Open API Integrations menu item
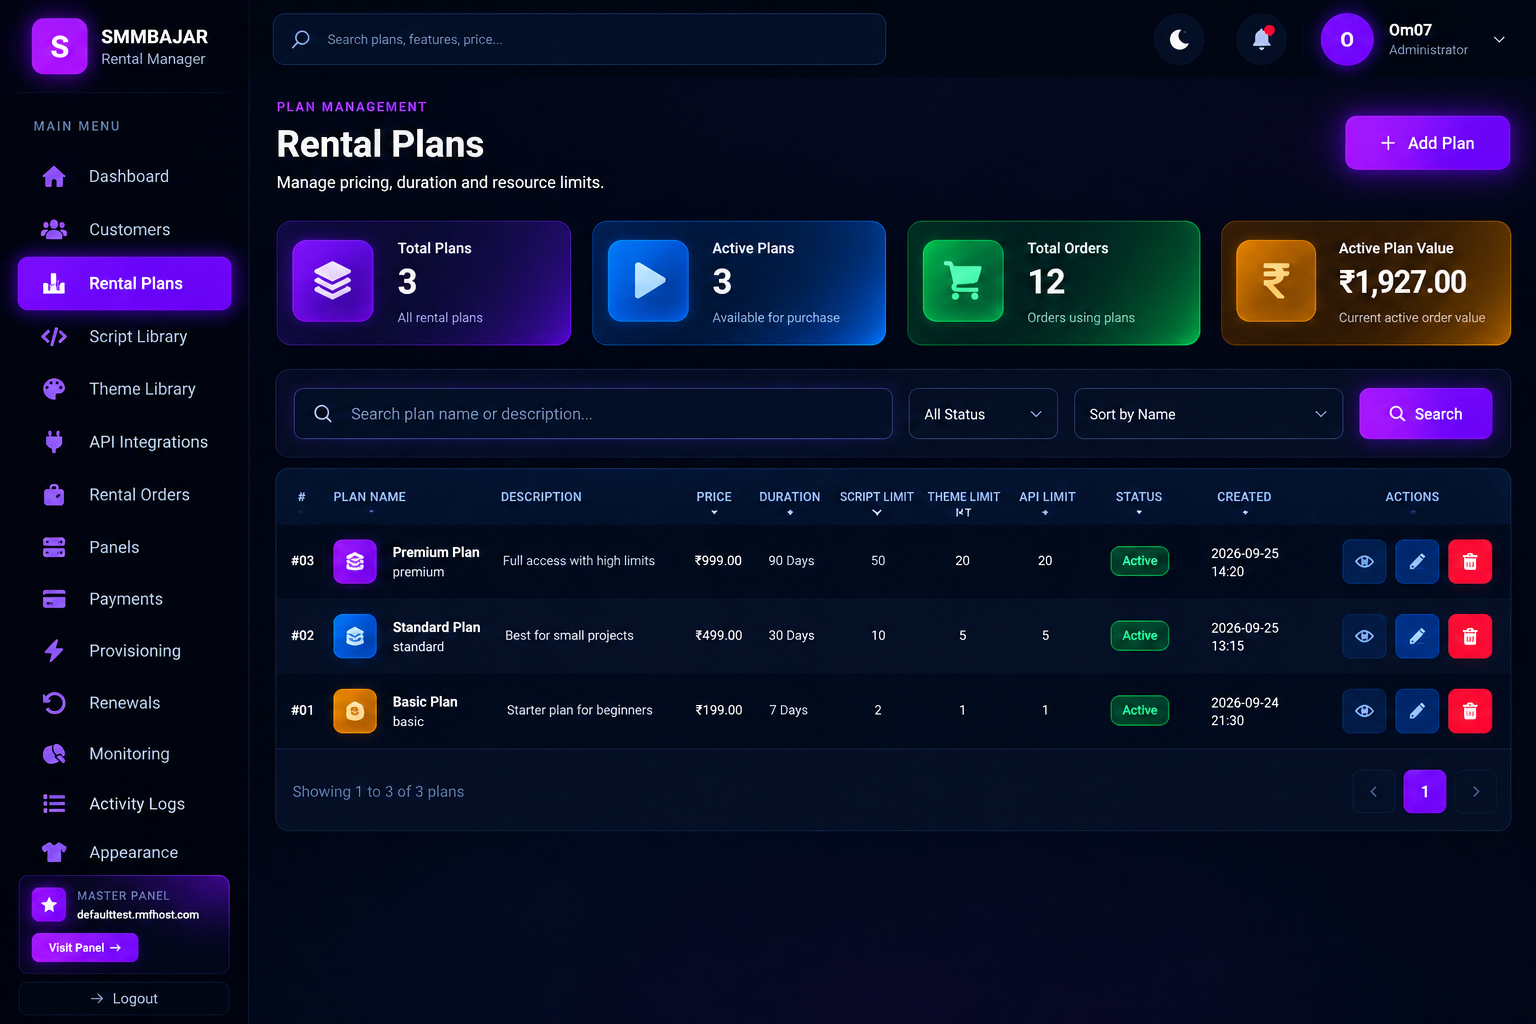Image resolution: width=1536 pixels, height=1024 pixels. pyautogui.click(x=125, y=442)
